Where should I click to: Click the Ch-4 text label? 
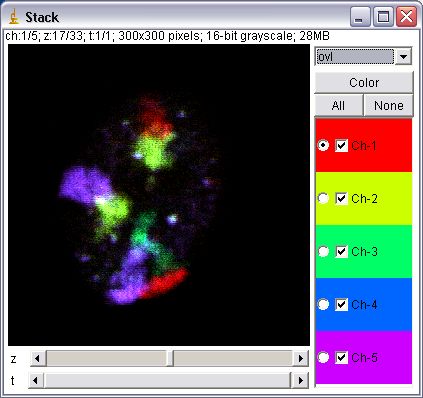(x=364, y=304)
